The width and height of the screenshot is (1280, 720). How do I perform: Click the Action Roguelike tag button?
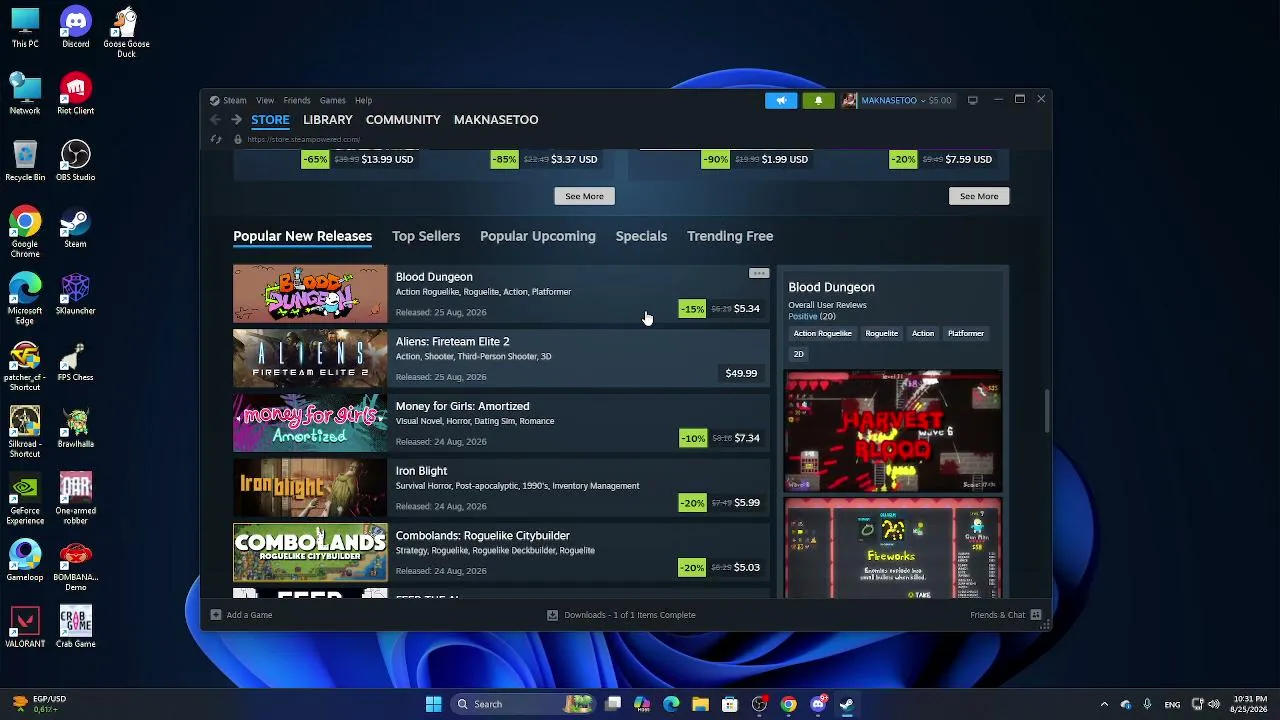click(x=822, y=334)
